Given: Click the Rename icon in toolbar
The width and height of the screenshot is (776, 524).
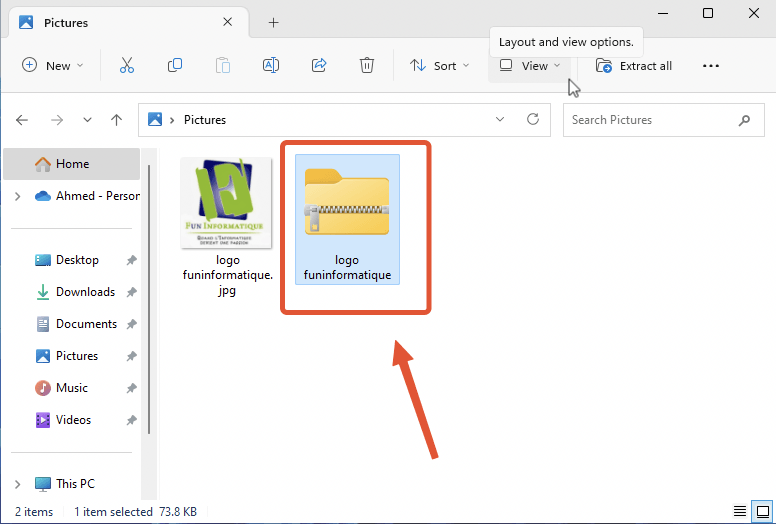Looking at the screenshot, I should coord(270,66).
